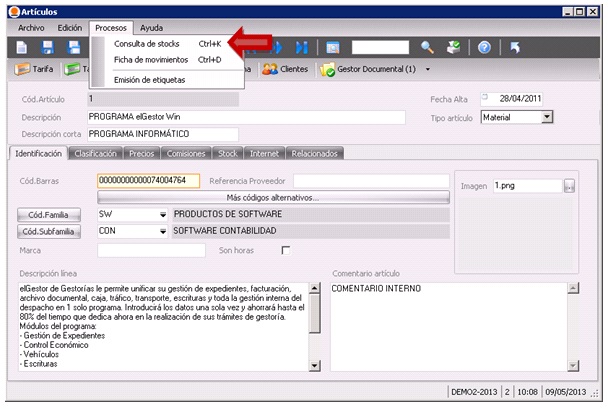Click the search magnifier icon in toolbar
This screenshot has width=610, height=409.
click(427, 47)
